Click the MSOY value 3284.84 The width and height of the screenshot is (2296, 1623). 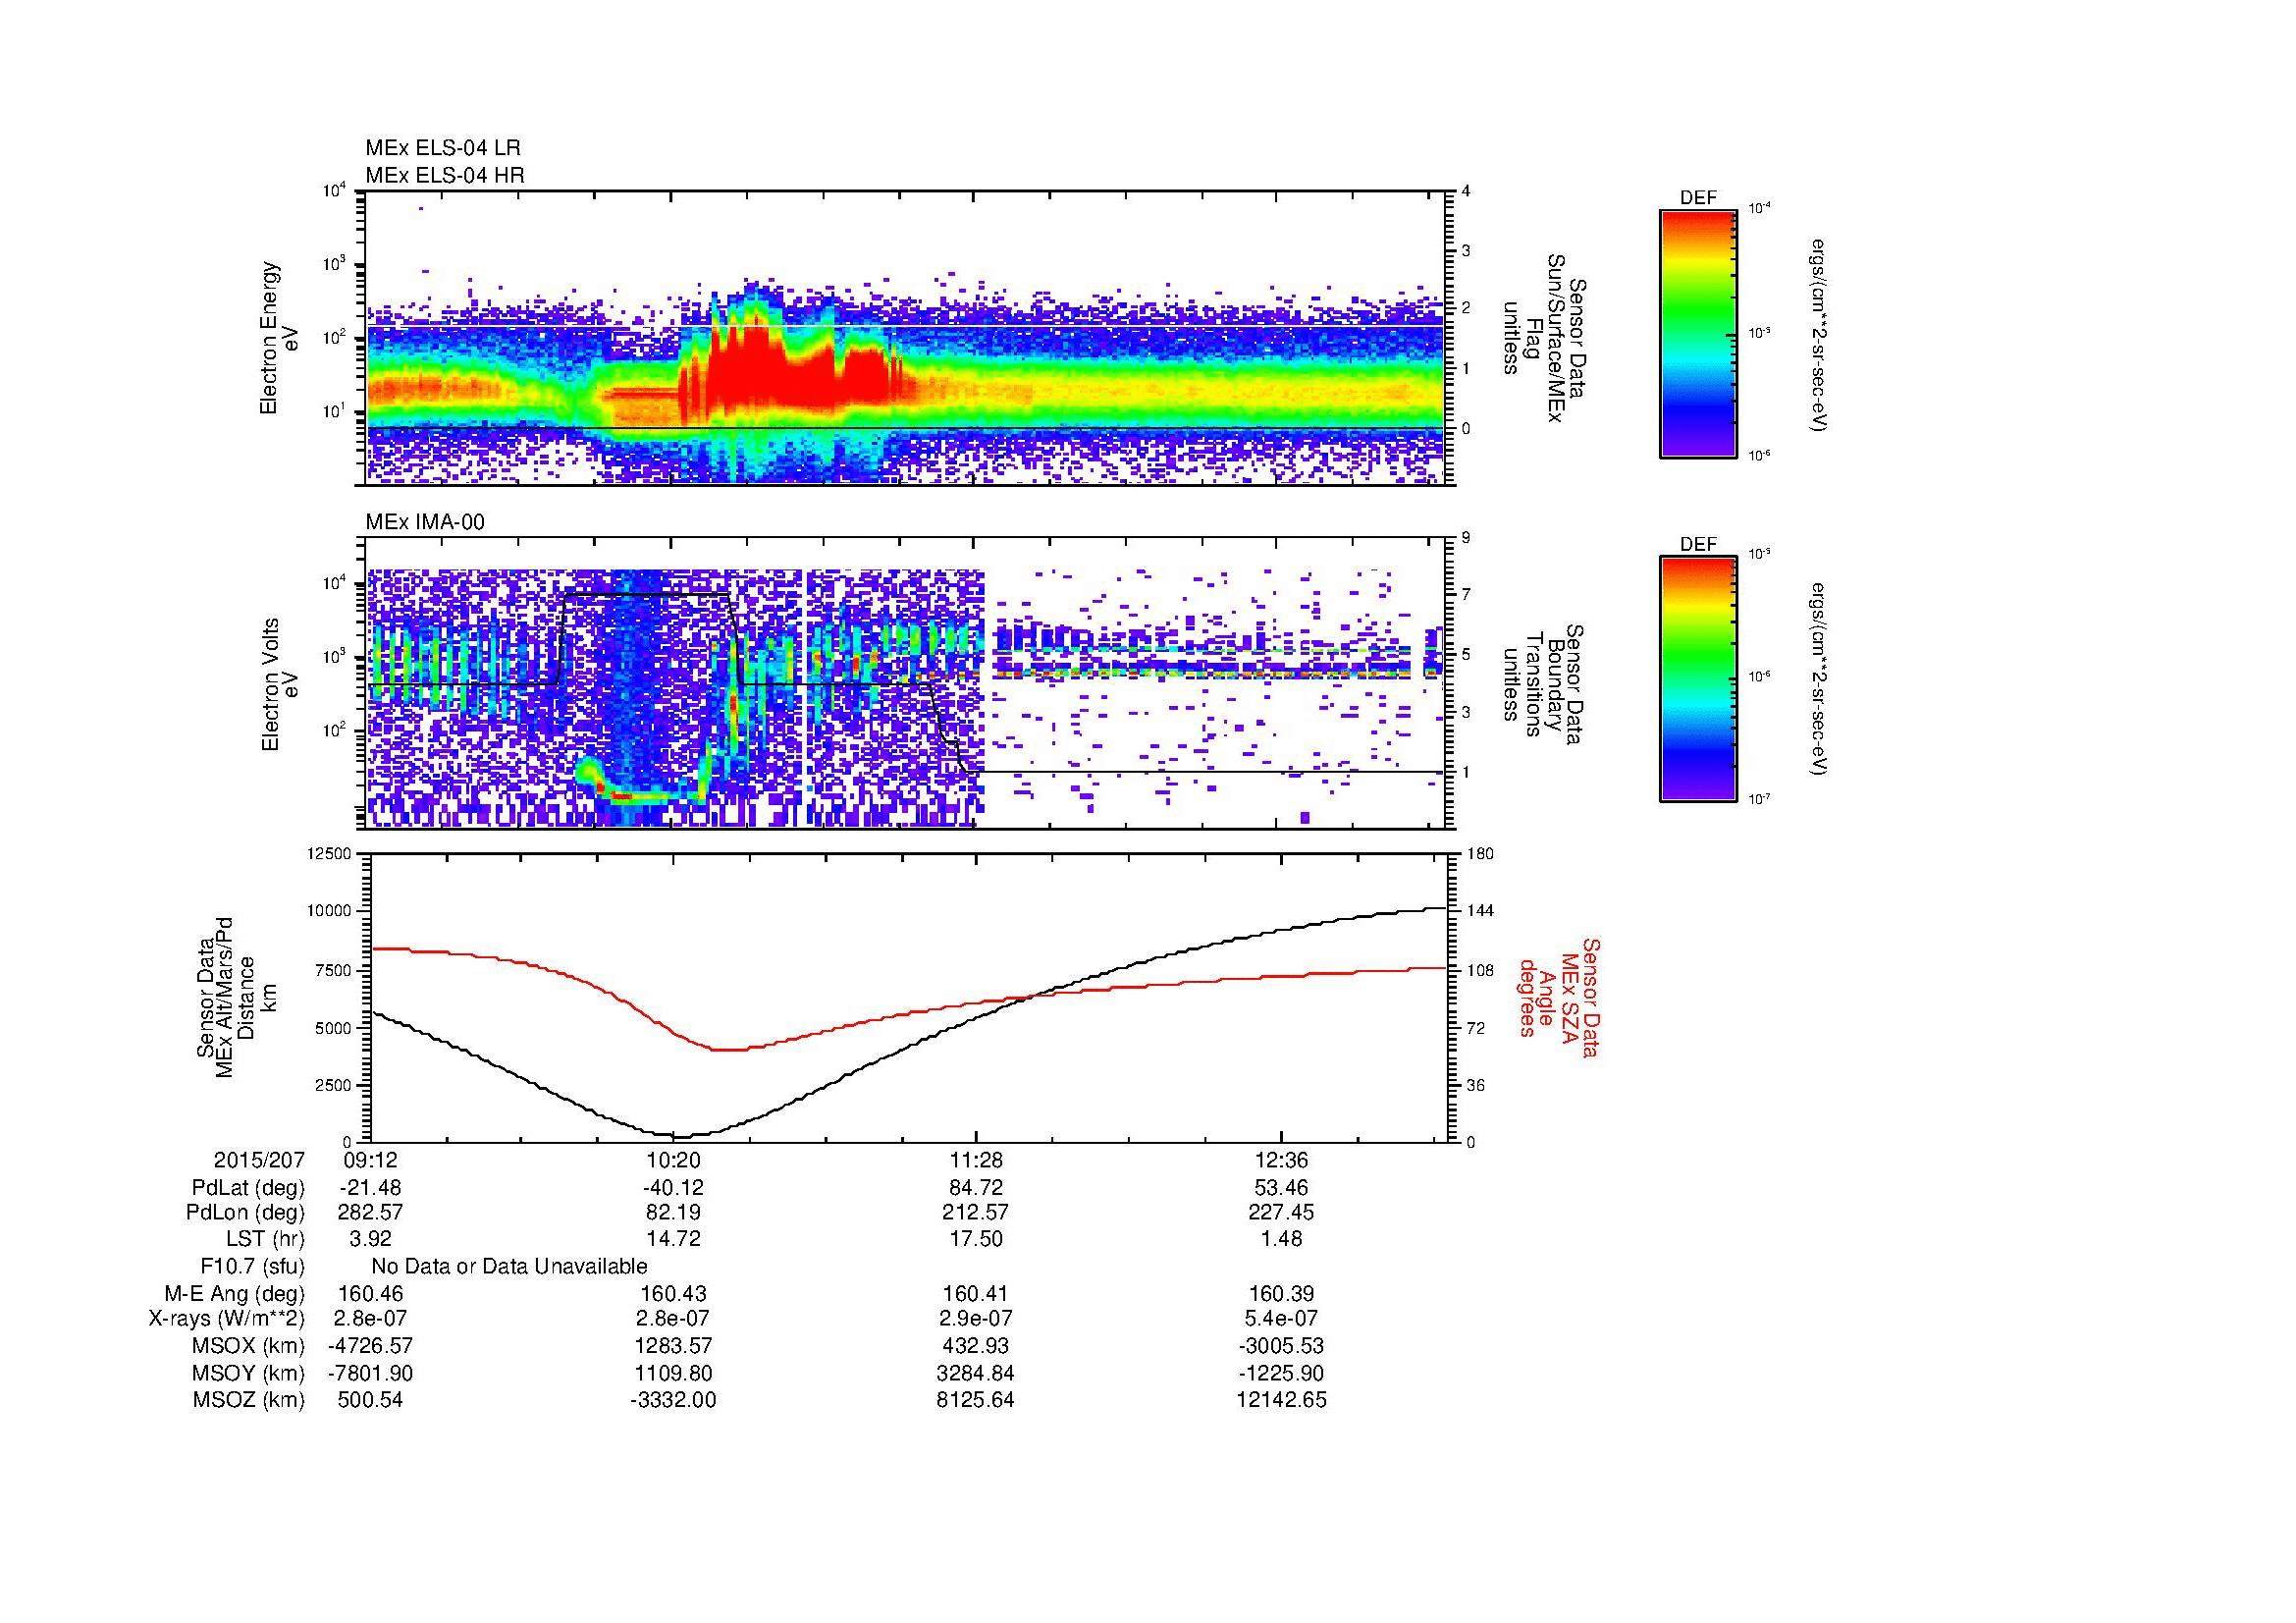point(976,1373)
